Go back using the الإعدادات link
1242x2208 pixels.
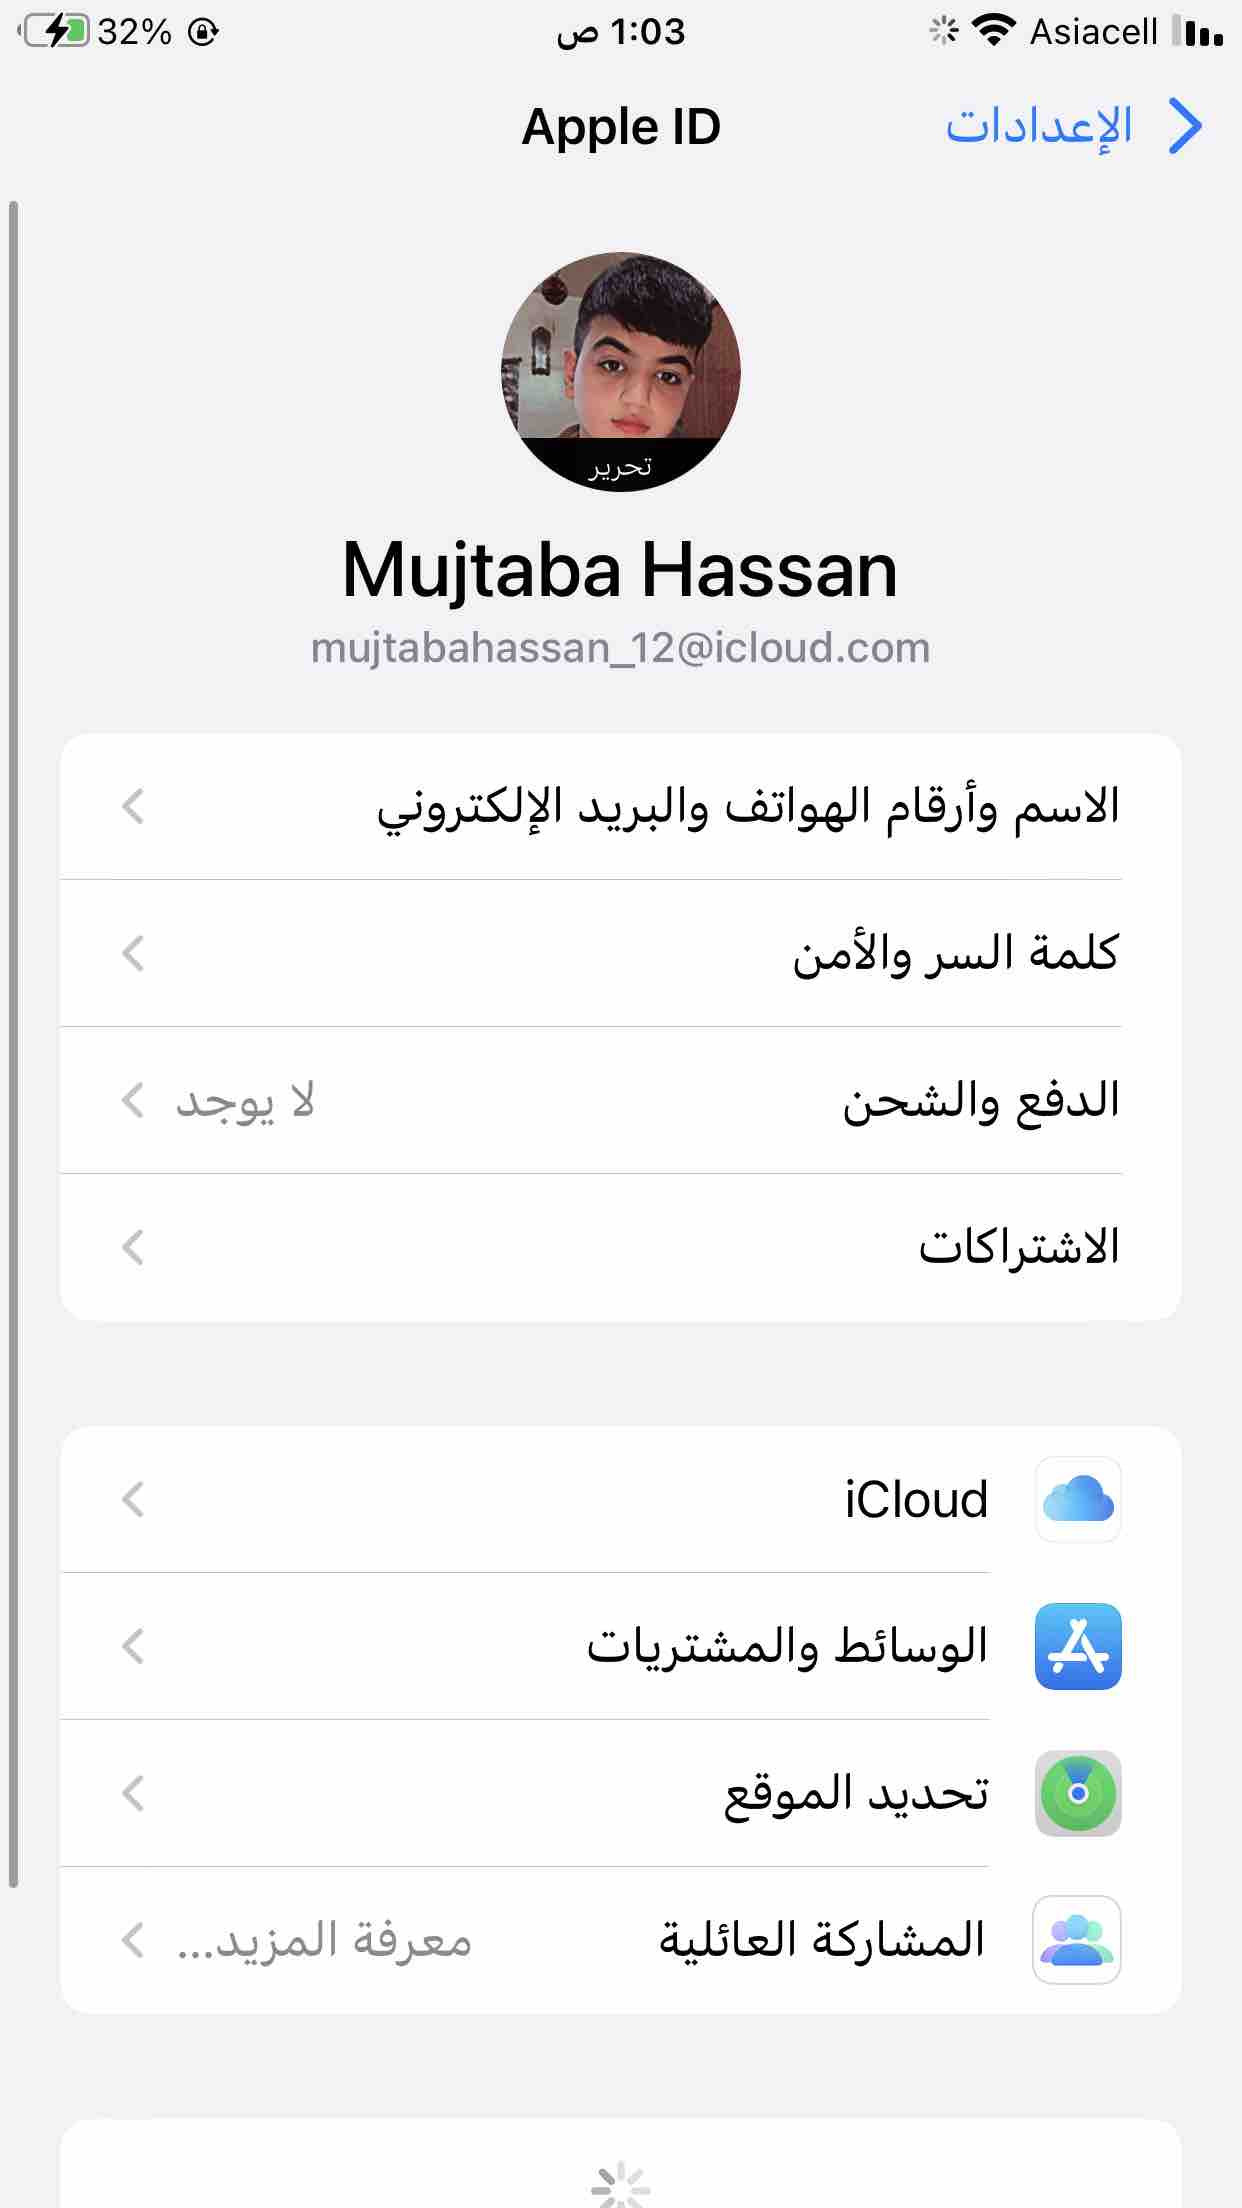point(1039,126)
